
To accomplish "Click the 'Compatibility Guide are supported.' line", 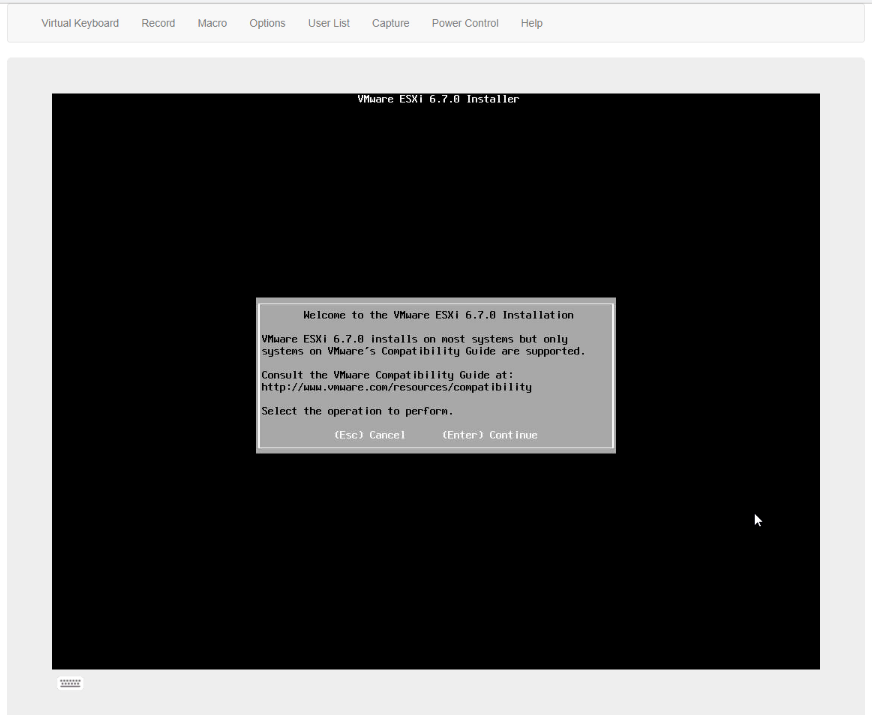I will (x=423, y=351).
